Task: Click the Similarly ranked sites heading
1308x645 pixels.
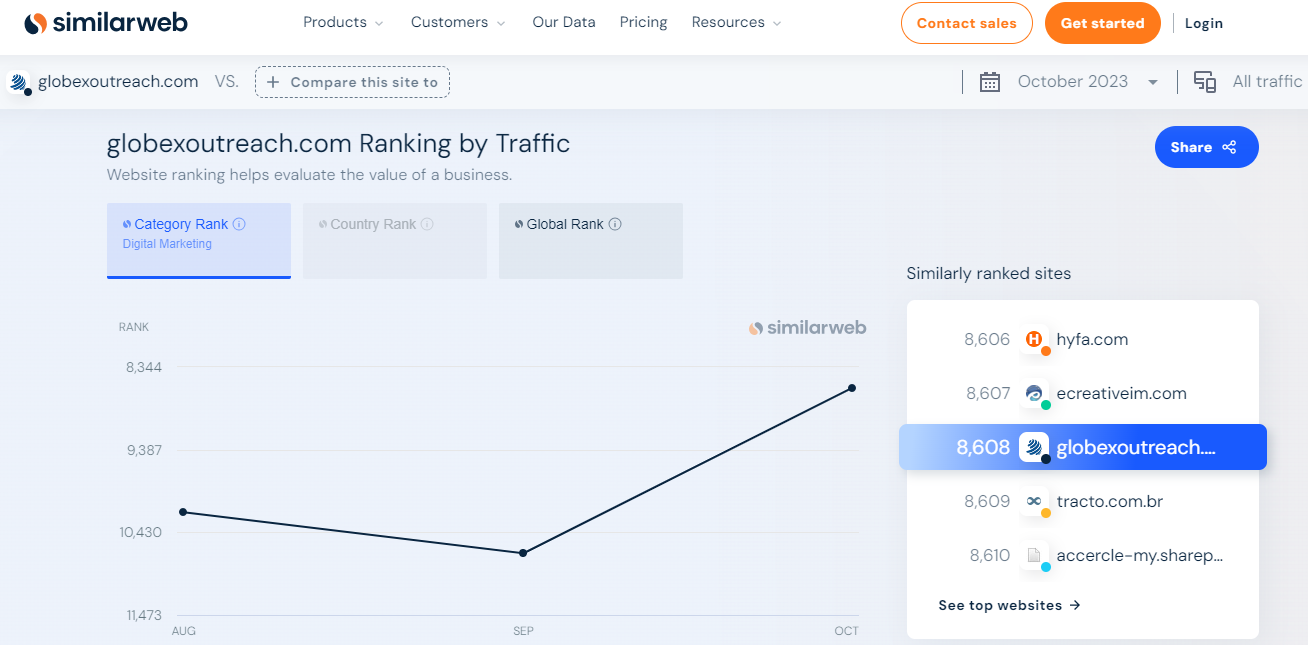Action: 988,273
